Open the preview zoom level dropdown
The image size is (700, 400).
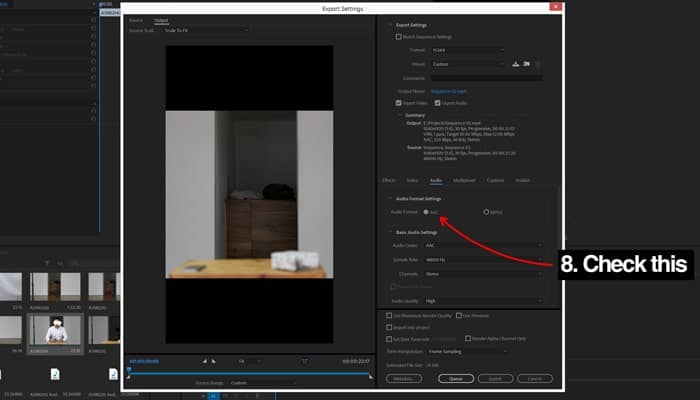point(250,361)
